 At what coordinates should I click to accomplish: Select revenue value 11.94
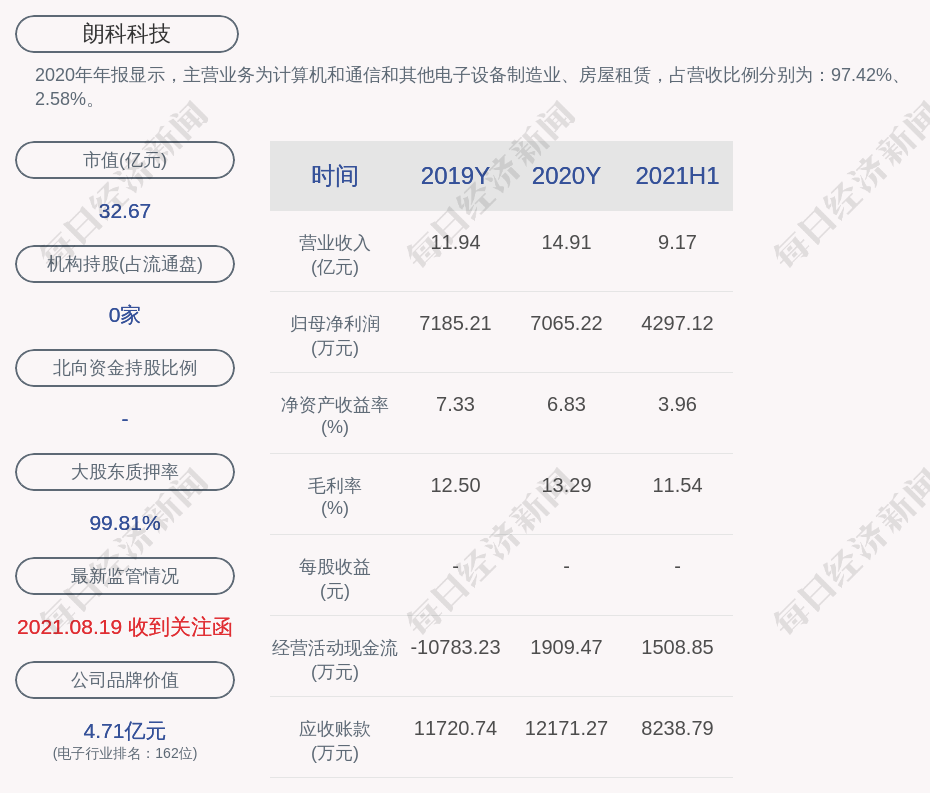tap(455, 243)
